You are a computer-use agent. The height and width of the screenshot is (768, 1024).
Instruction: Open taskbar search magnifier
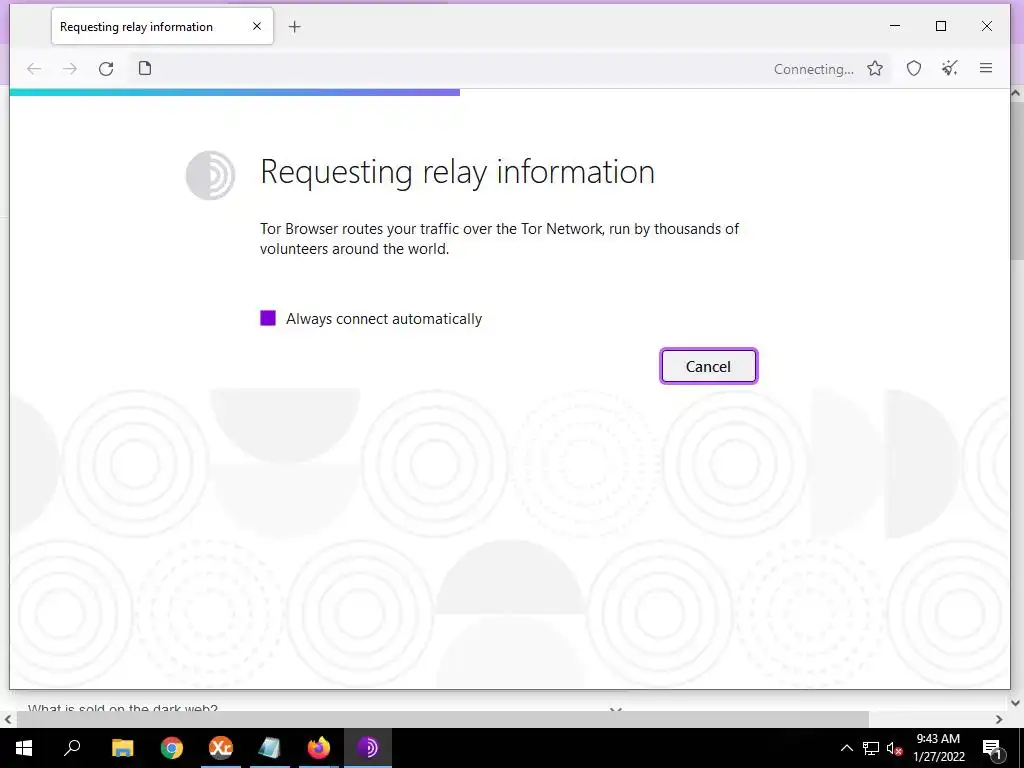pyautogui.click(x=72, y=748)
